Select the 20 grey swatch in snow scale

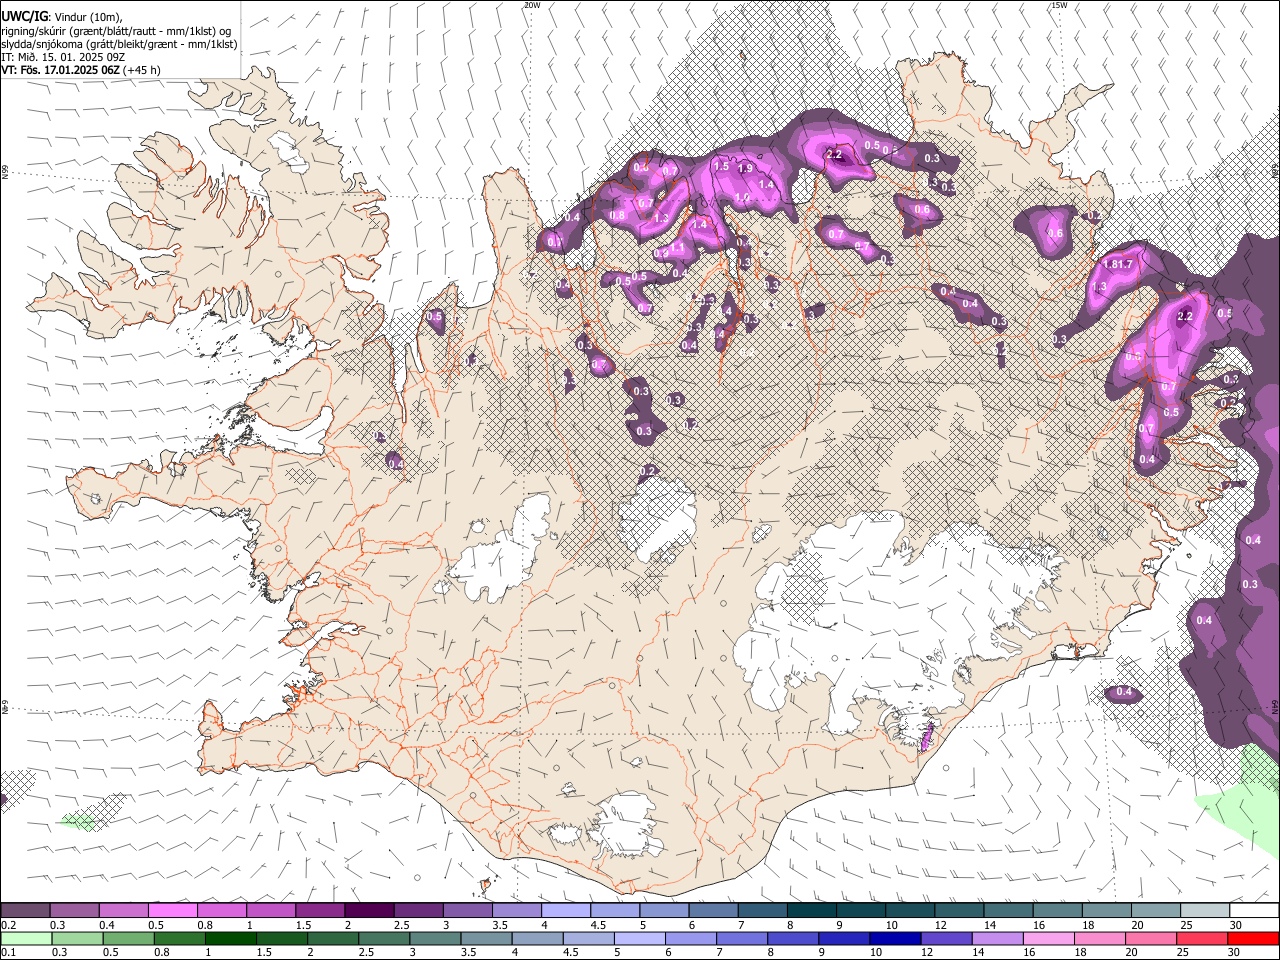point(1156,910)
